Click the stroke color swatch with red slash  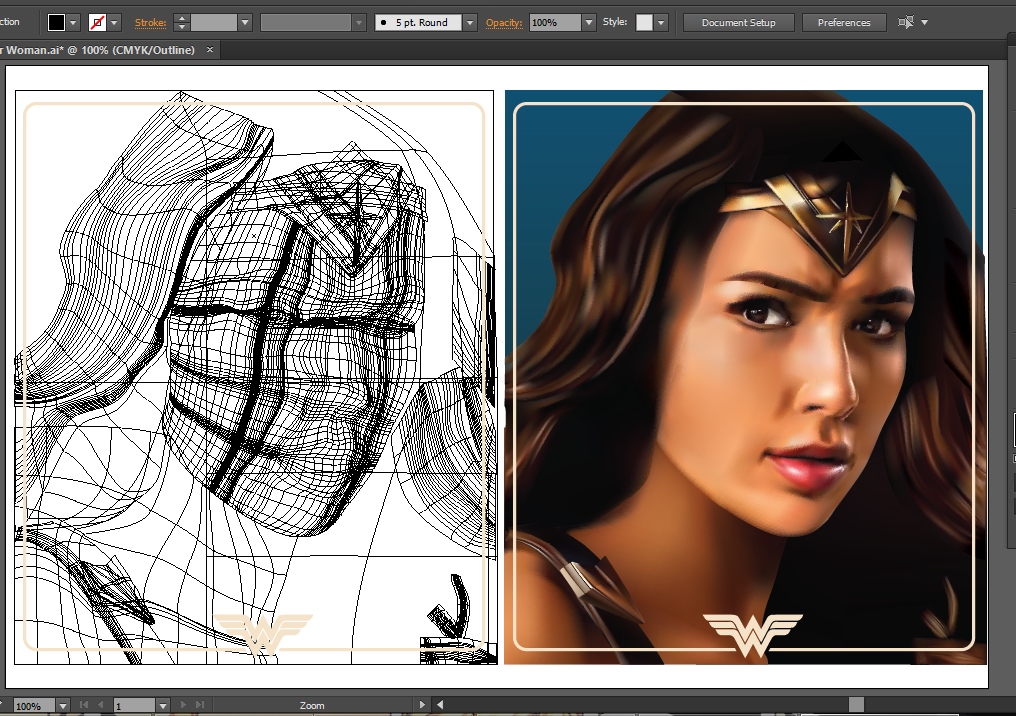[x=97, y=23]
